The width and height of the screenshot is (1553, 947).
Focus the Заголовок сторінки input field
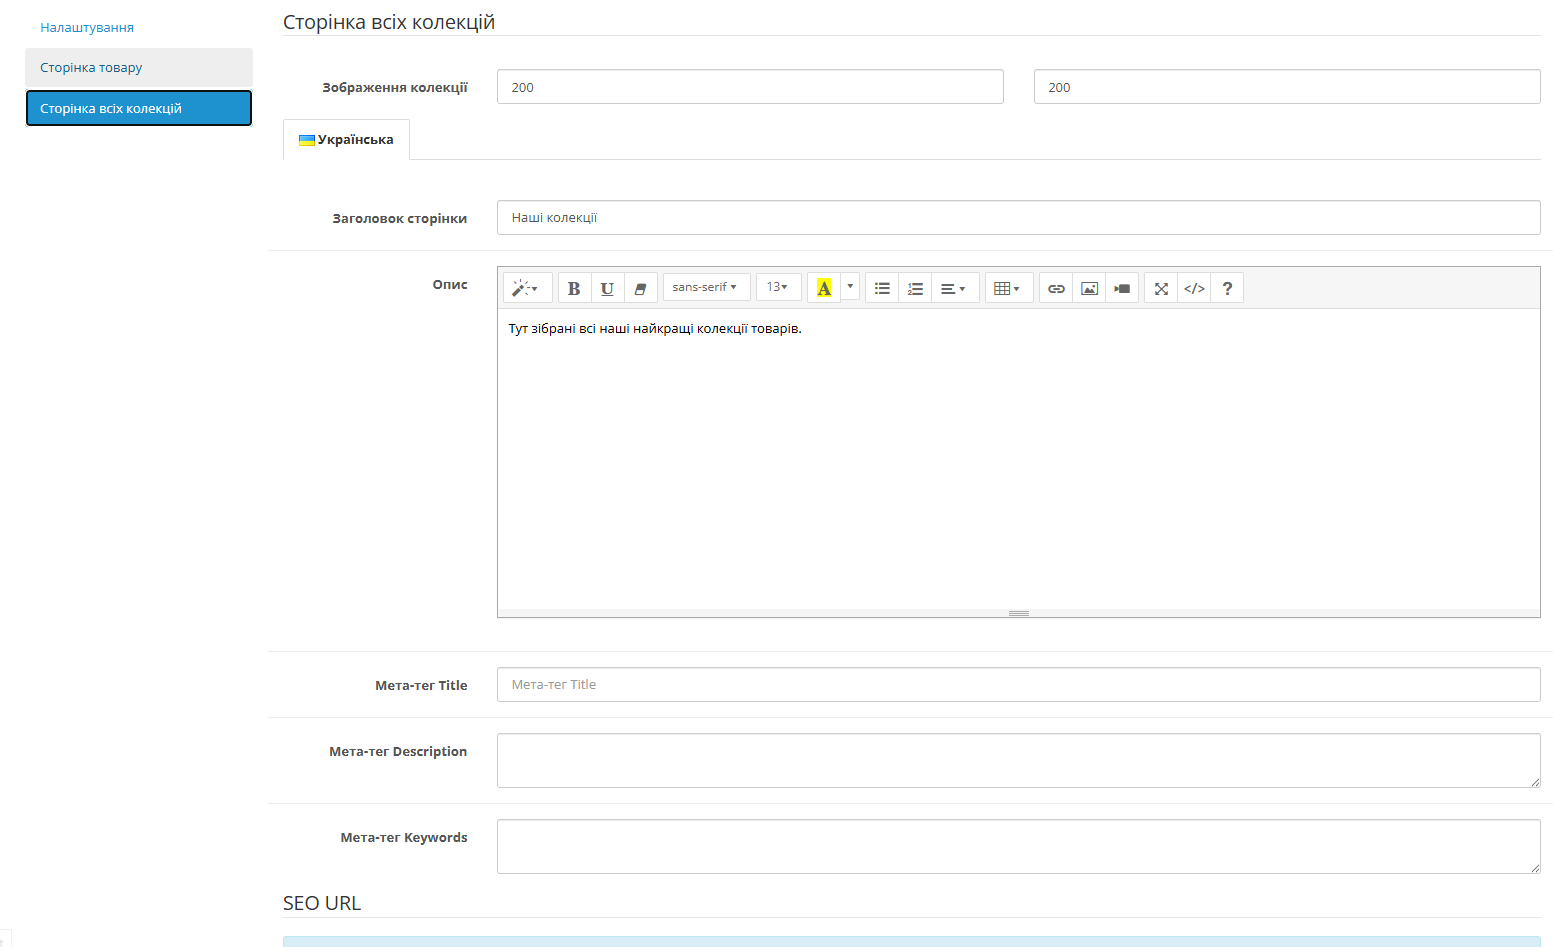[1018, 217]
